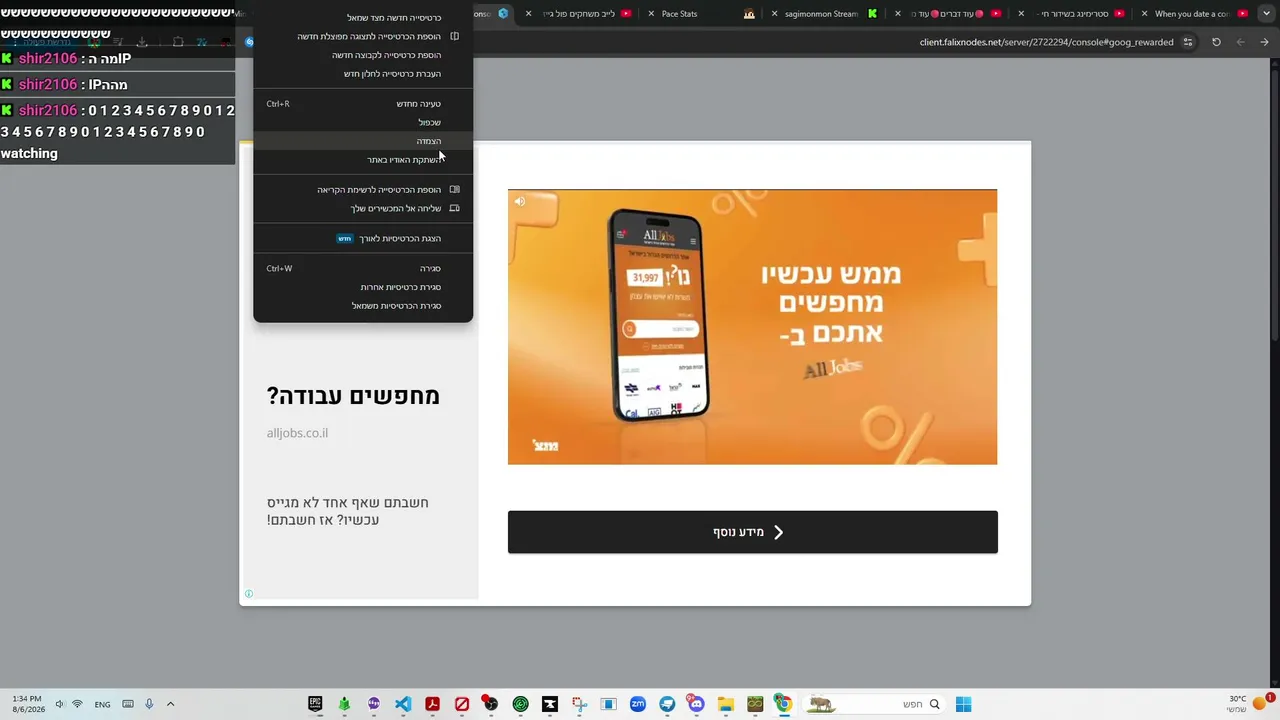Click the 'מחפשים עבודה?' ad headline

click(x=353, y=396)
